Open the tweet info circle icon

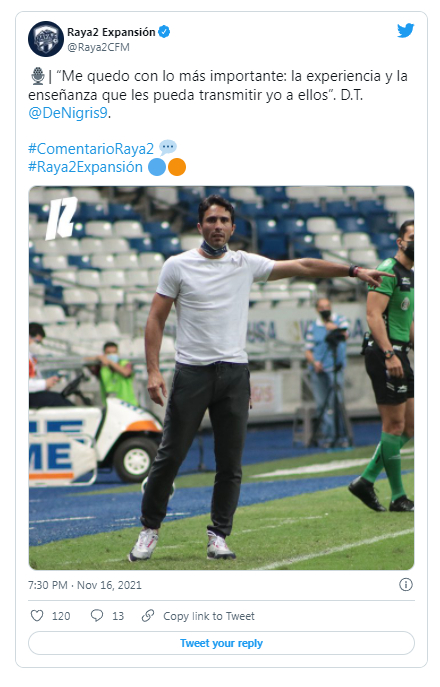[406, 584]
